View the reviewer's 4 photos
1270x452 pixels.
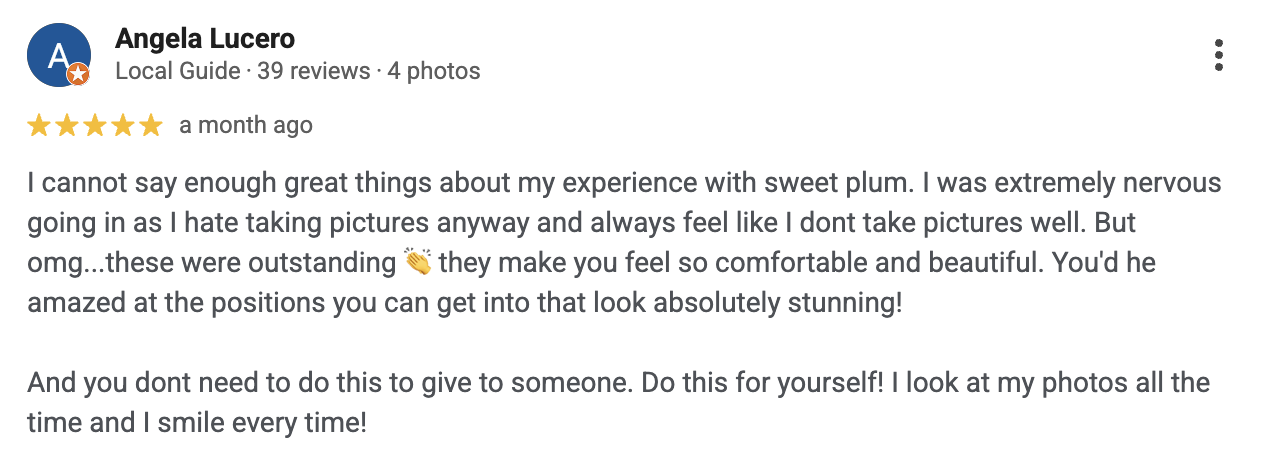pos(434,71)
